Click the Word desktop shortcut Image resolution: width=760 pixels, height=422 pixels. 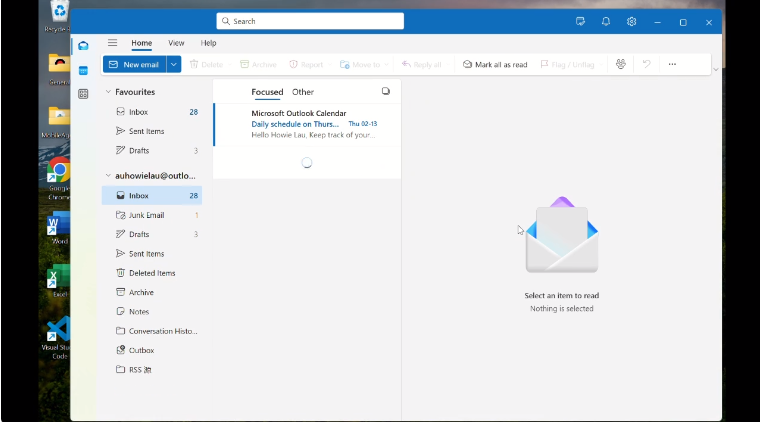pyautogui.click(x=59, y=228)
